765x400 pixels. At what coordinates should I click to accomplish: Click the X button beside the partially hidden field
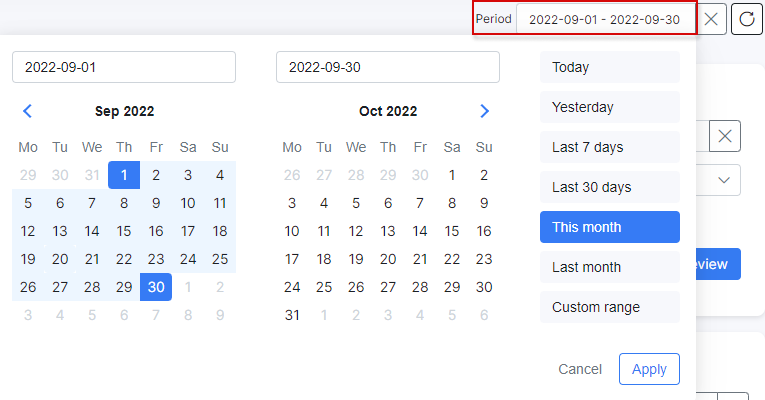725,136
